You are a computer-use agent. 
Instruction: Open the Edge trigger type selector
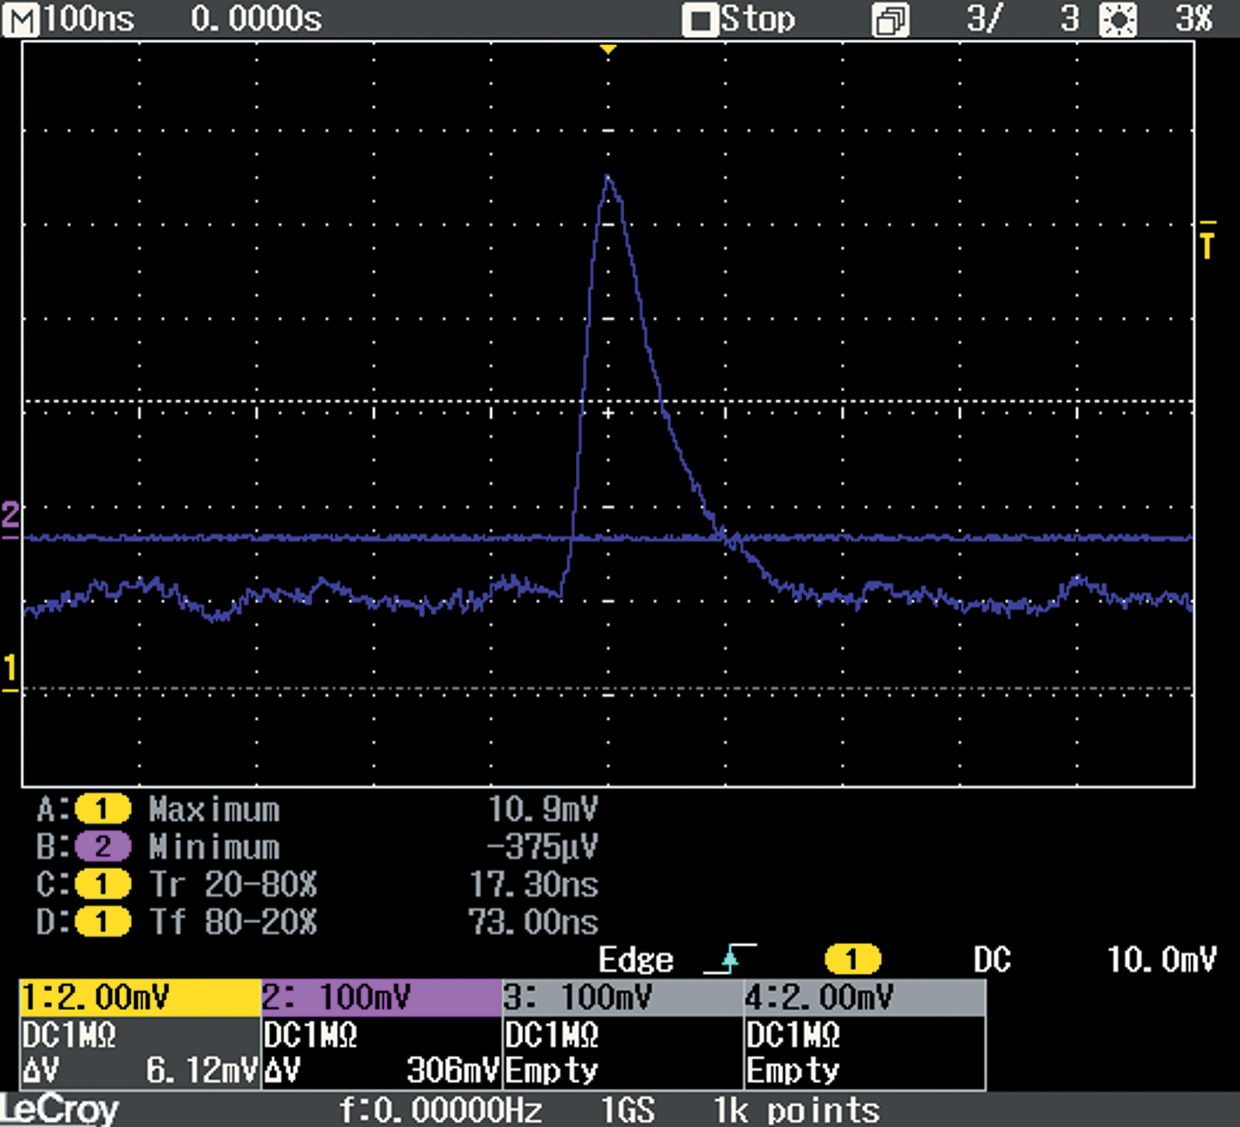(636, 960)
